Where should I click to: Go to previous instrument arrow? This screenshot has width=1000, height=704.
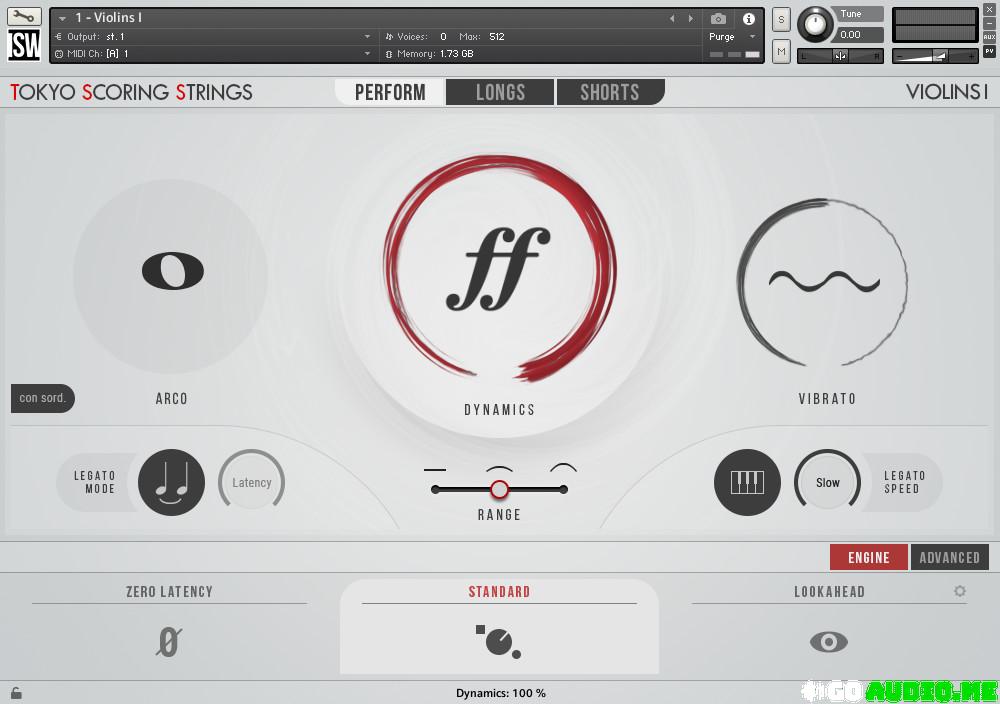pos(672,18)
